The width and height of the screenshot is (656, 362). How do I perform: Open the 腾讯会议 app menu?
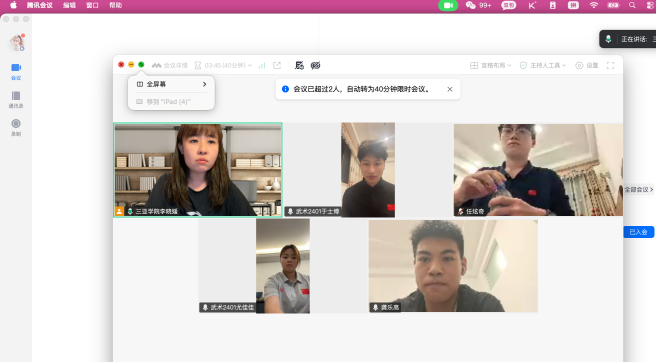click(x=40, y=5)
